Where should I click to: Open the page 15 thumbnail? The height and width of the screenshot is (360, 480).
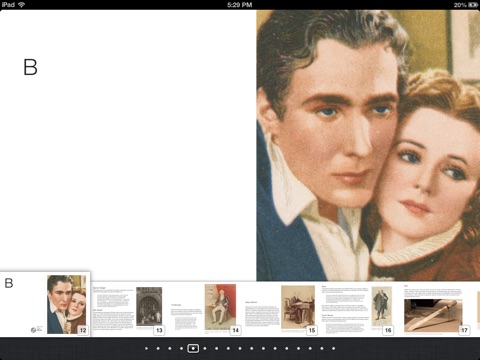tap(281, 309)
